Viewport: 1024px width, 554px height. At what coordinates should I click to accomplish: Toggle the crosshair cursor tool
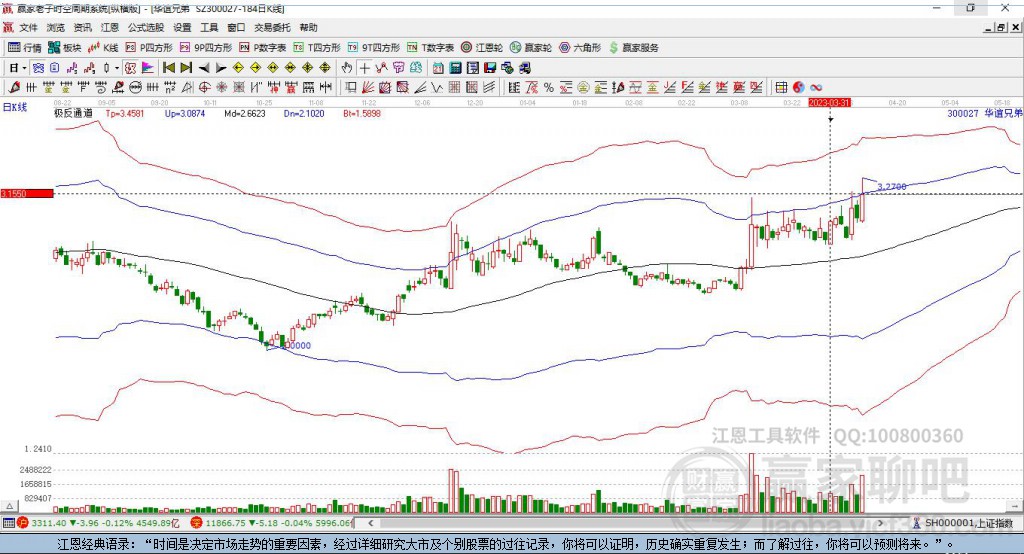pyautogui.click(x=364, y=68)
